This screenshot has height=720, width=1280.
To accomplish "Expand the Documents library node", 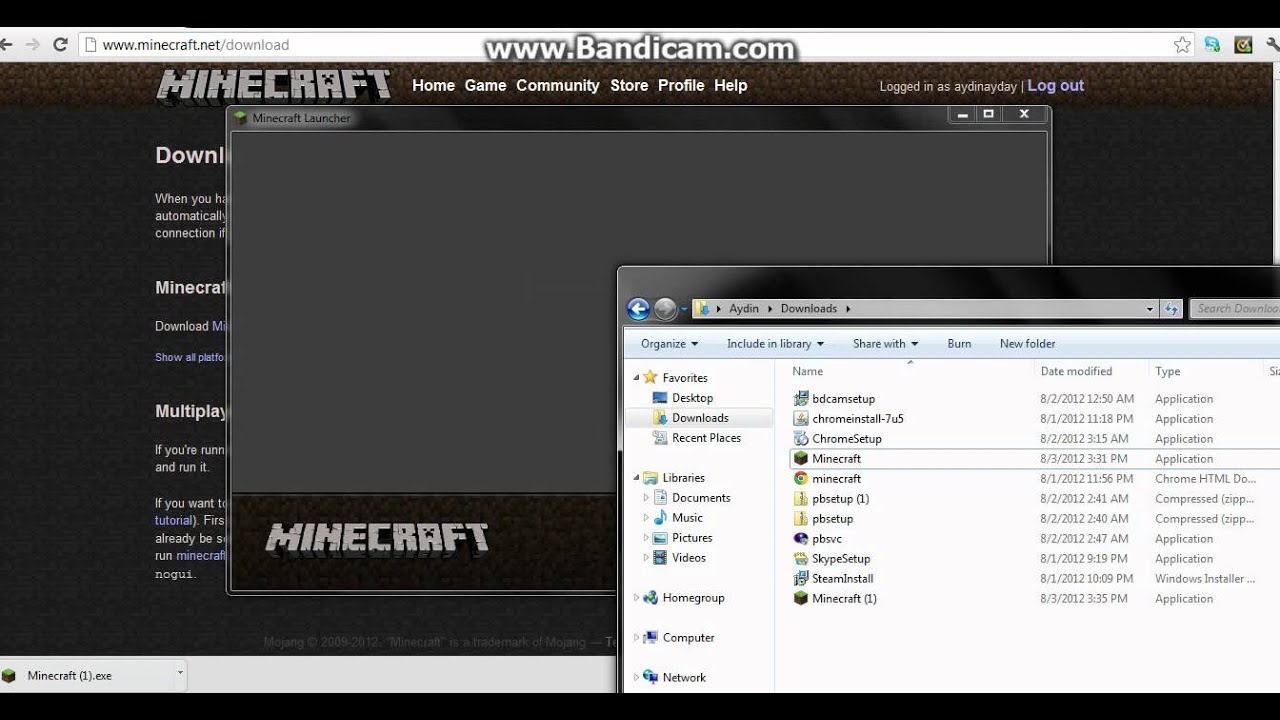I will point(646,498).
